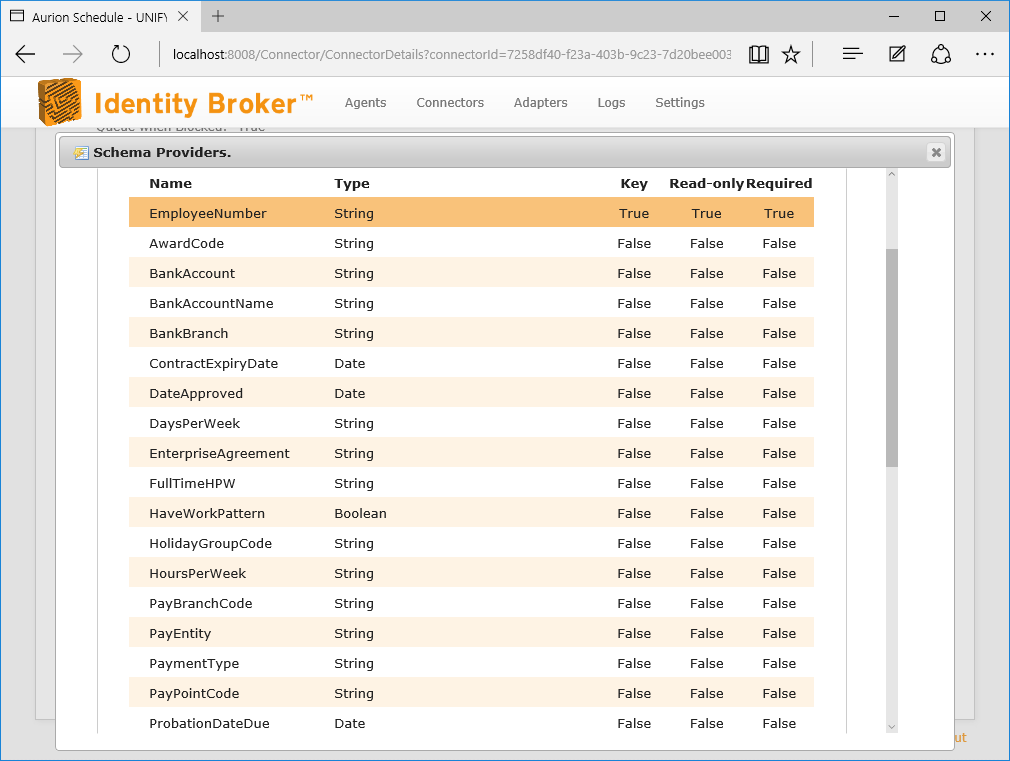Open browser more actions ellipsis menu
The image size is (1010, 761).
pos(985,54)
